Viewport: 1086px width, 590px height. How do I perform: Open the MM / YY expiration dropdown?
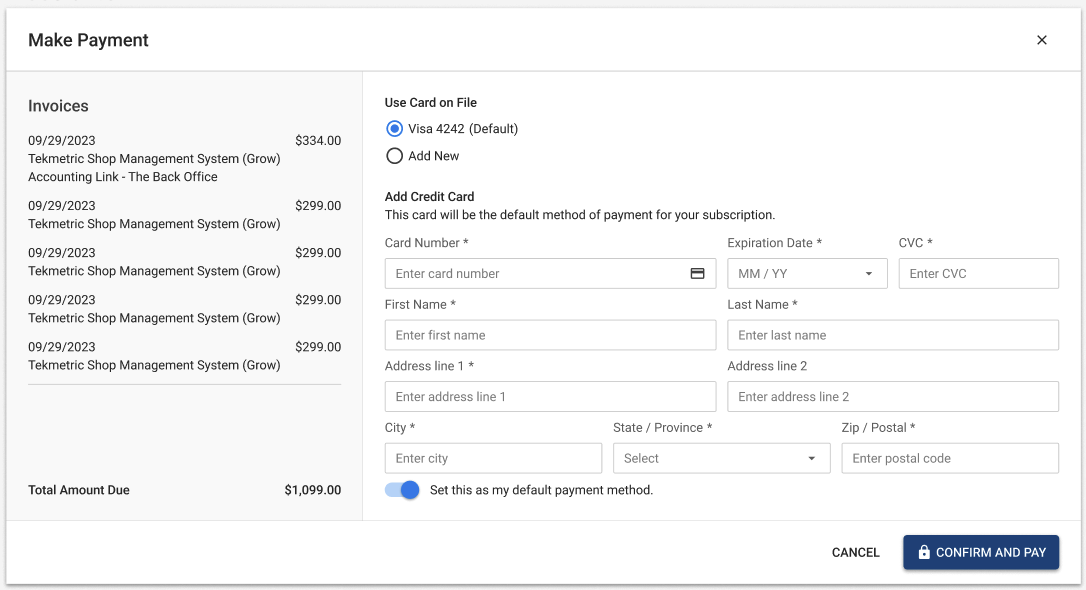[x=807, y=274]
